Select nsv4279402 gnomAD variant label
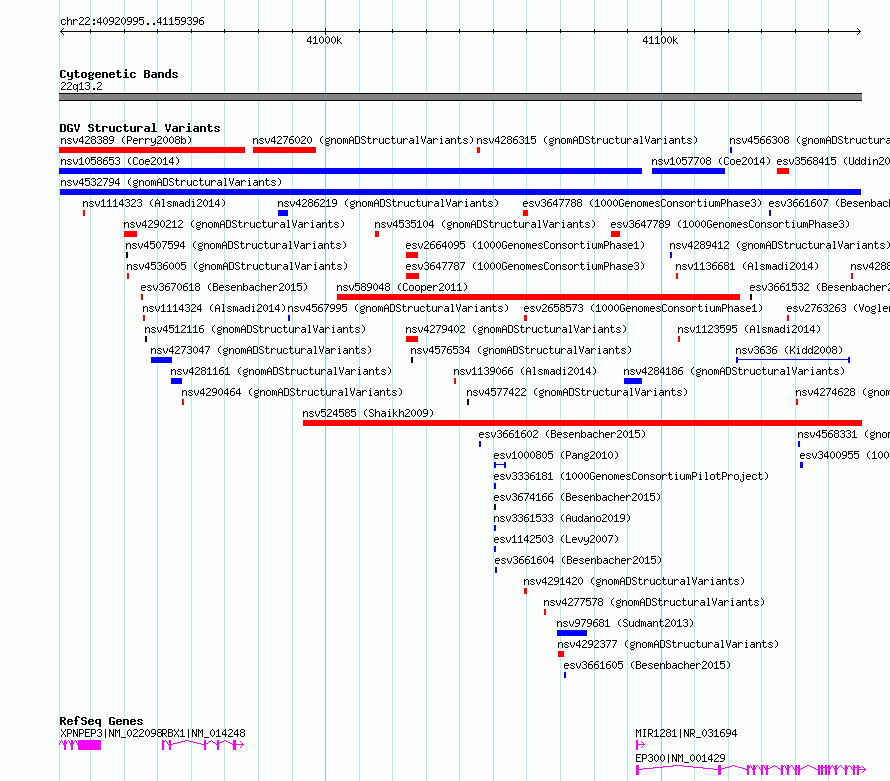The width and height of the screenshot is (890, 781). point(516,329)
